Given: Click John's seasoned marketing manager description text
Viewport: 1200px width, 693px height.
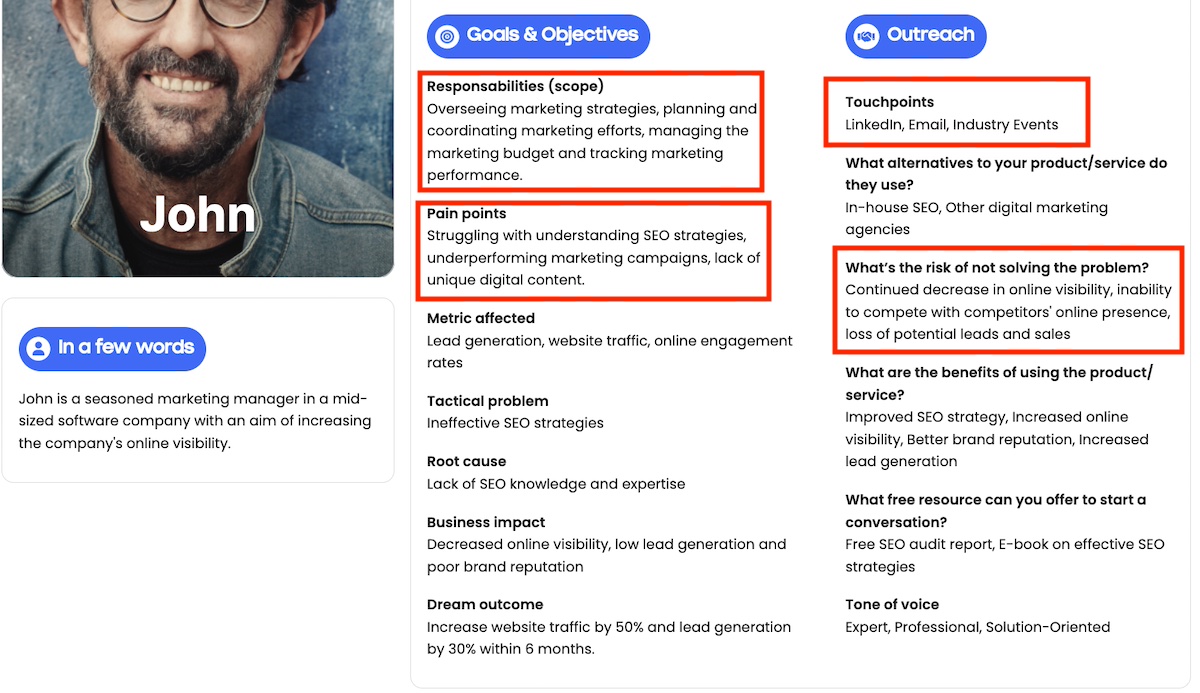Looking at the screenshot, I should pos(195,420).
